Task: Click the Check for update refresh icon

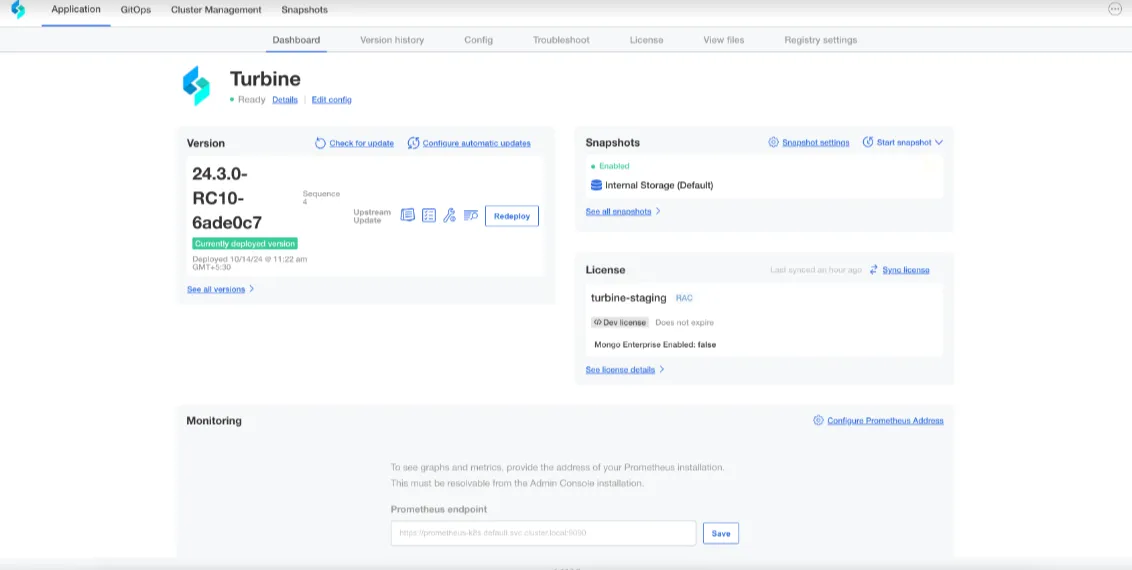Action: [x=321, y=143]
